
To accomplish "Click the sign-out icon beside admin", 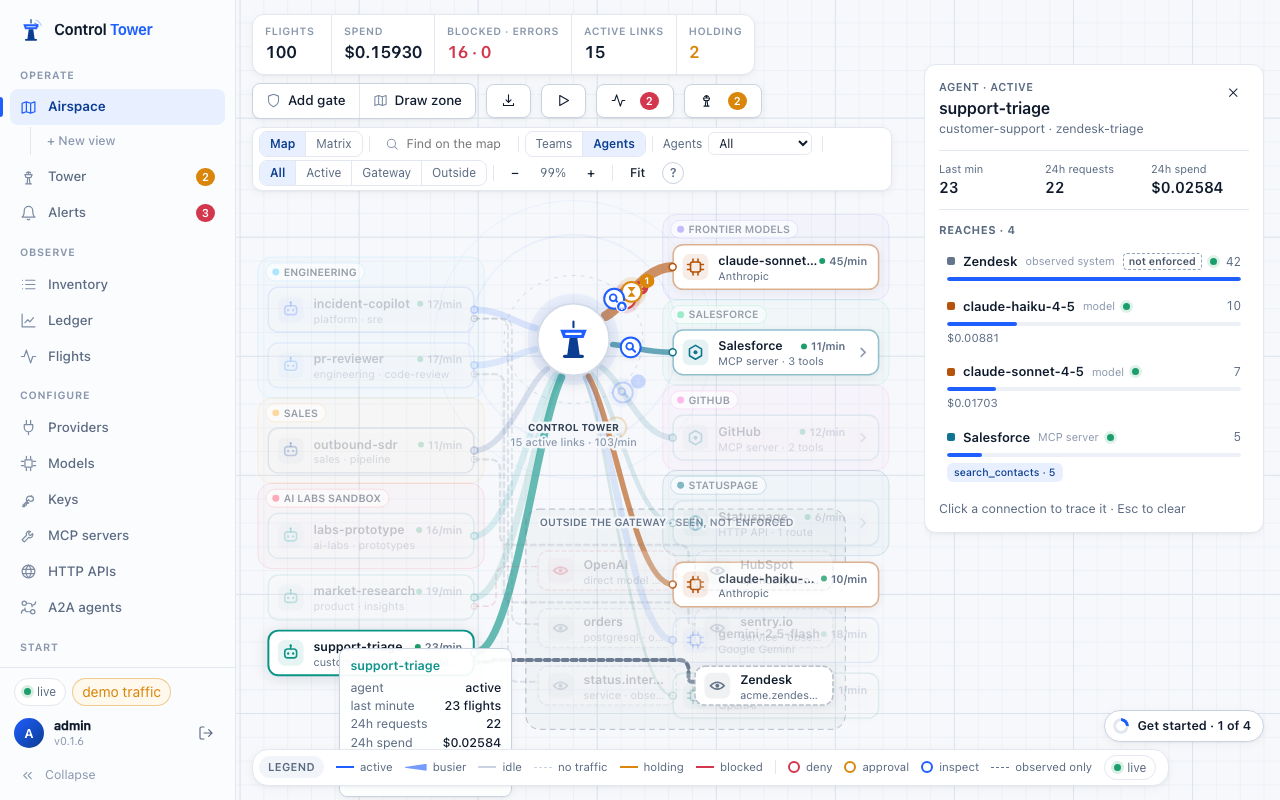I will [206, 733].
